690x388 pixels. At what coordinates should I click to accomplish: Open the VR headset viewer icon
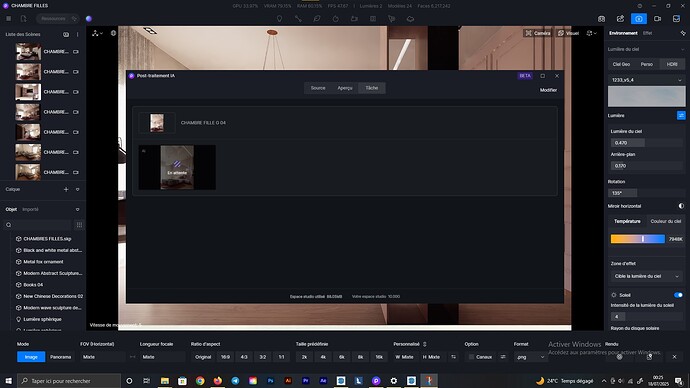pyautogui.click(x=602, y=19)
